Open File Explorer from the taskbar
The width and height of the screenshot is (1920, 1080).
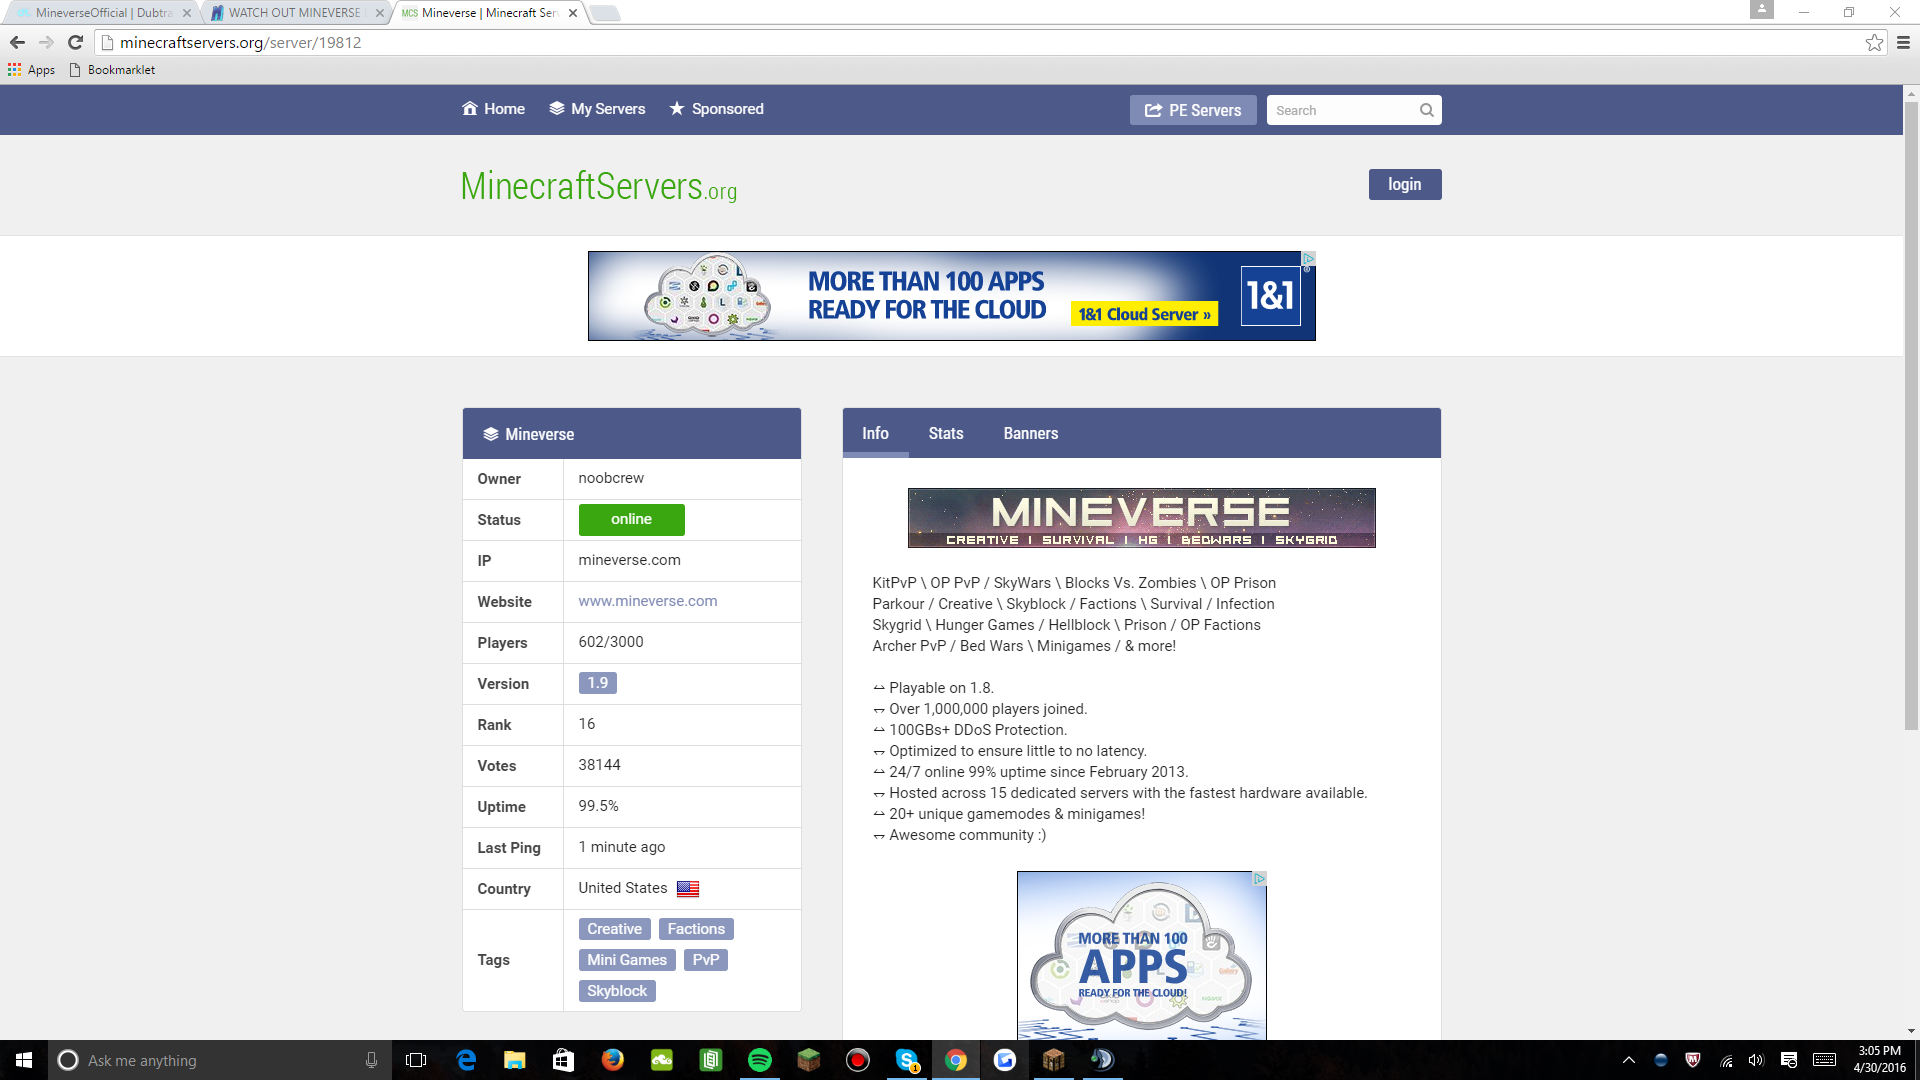point(515,1060)
